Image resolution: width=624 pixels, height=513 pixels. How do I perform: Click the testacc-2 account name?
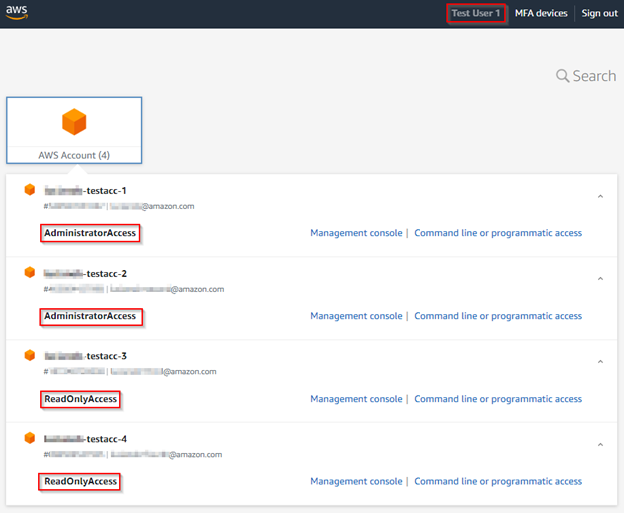click(85, 273)
